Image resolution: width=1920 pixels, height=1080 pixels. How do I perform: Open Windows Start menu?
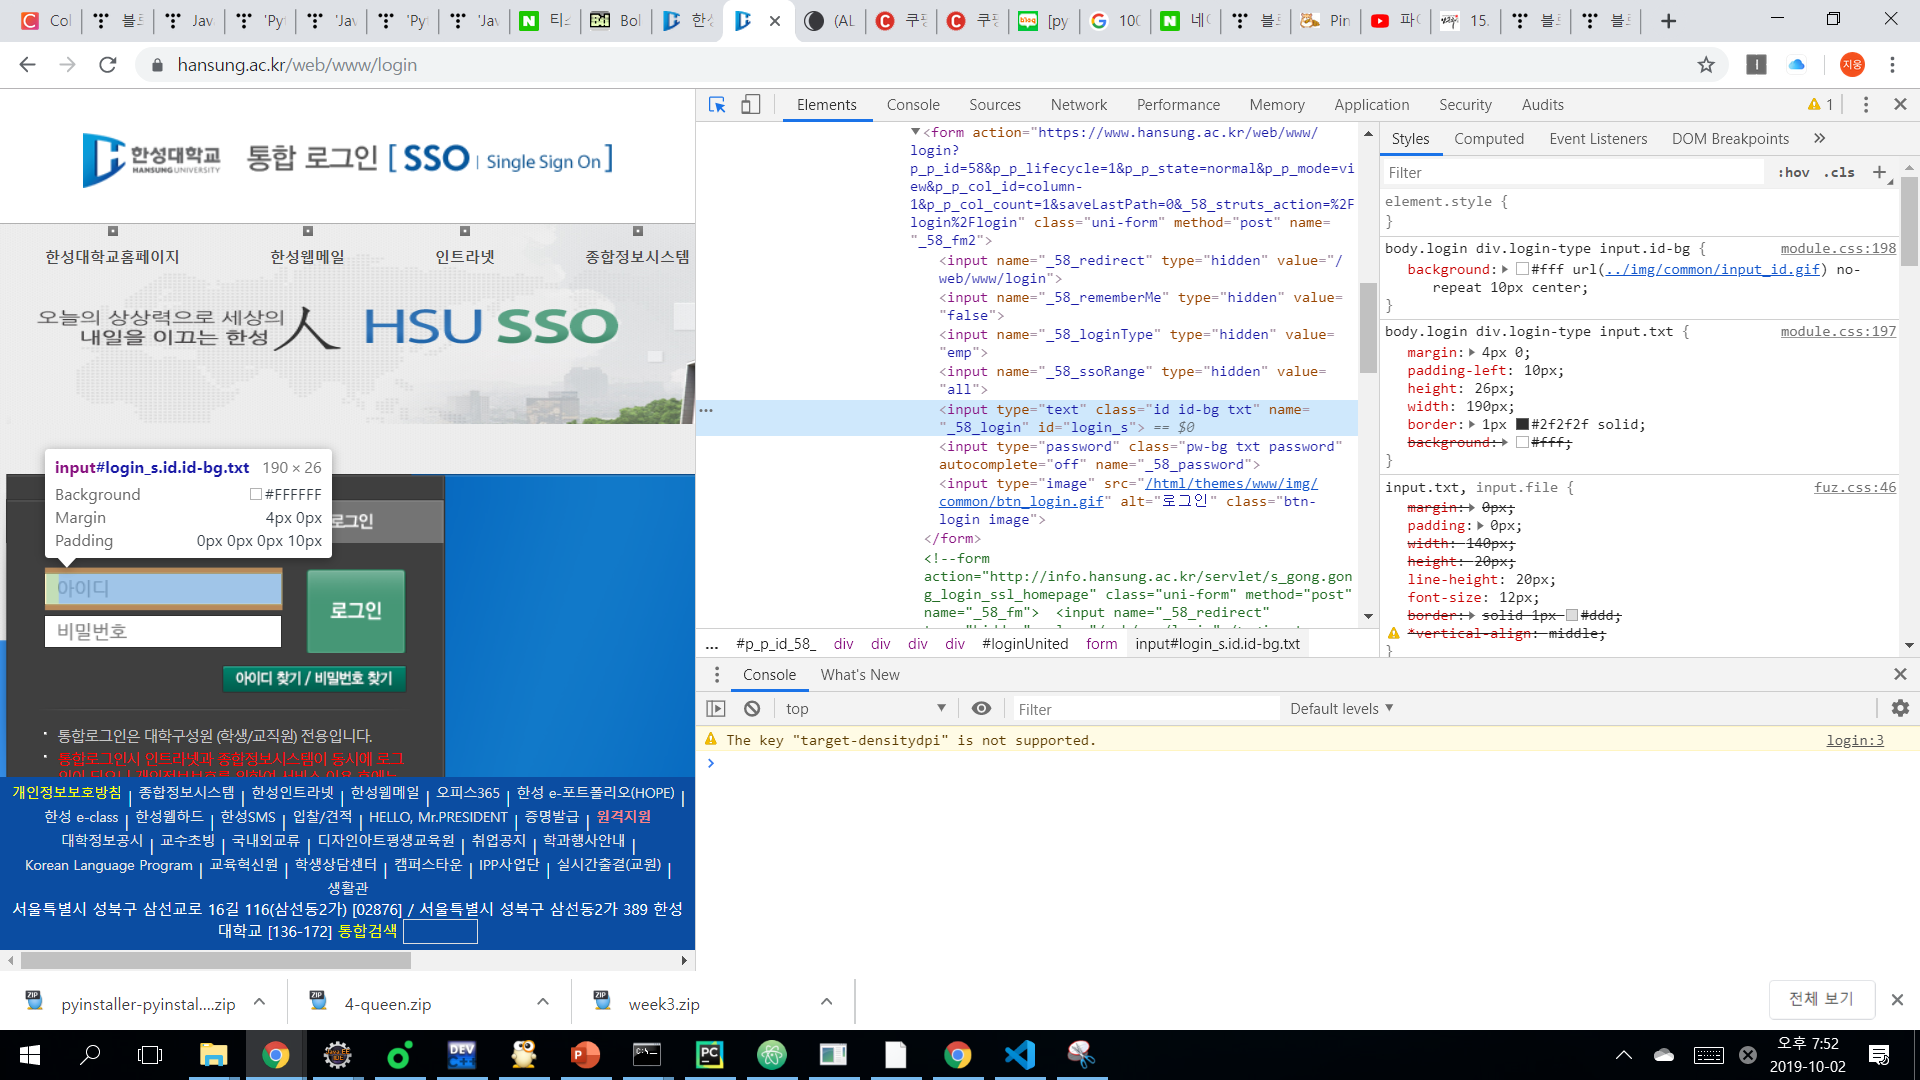(x=30, y=1055)
